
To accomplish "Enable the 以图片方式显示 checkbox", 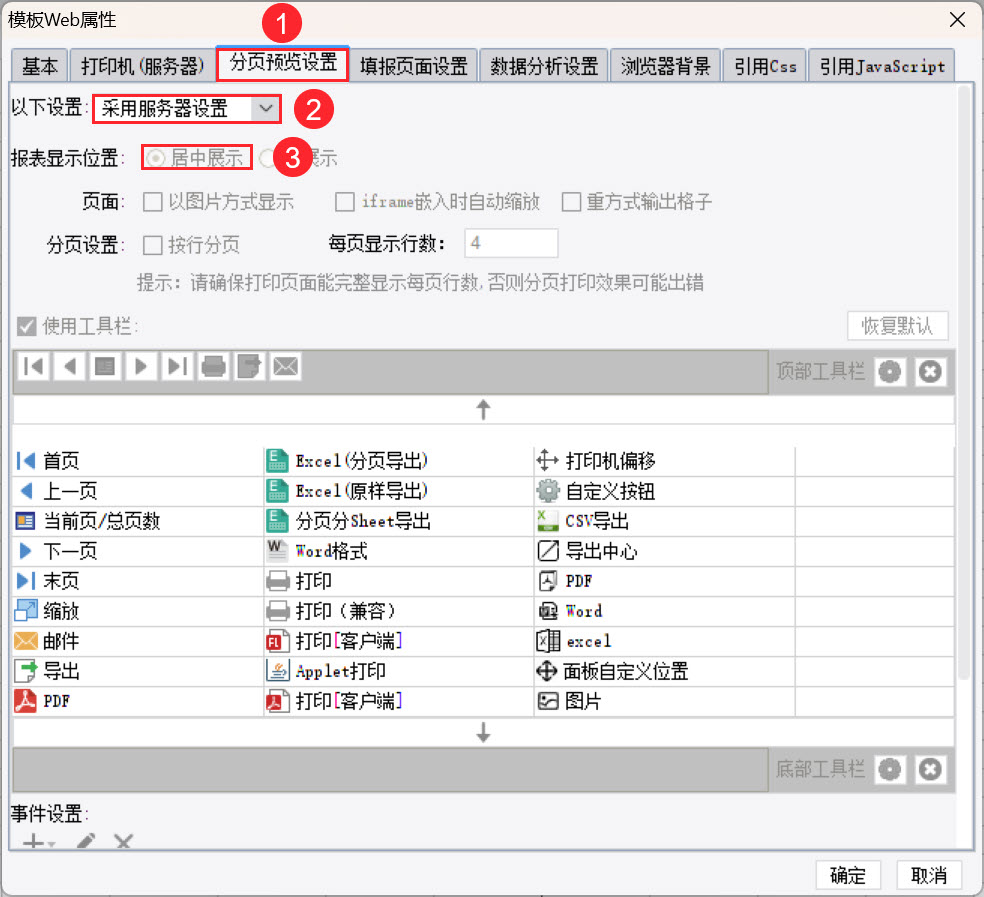I will coord(153,202).
